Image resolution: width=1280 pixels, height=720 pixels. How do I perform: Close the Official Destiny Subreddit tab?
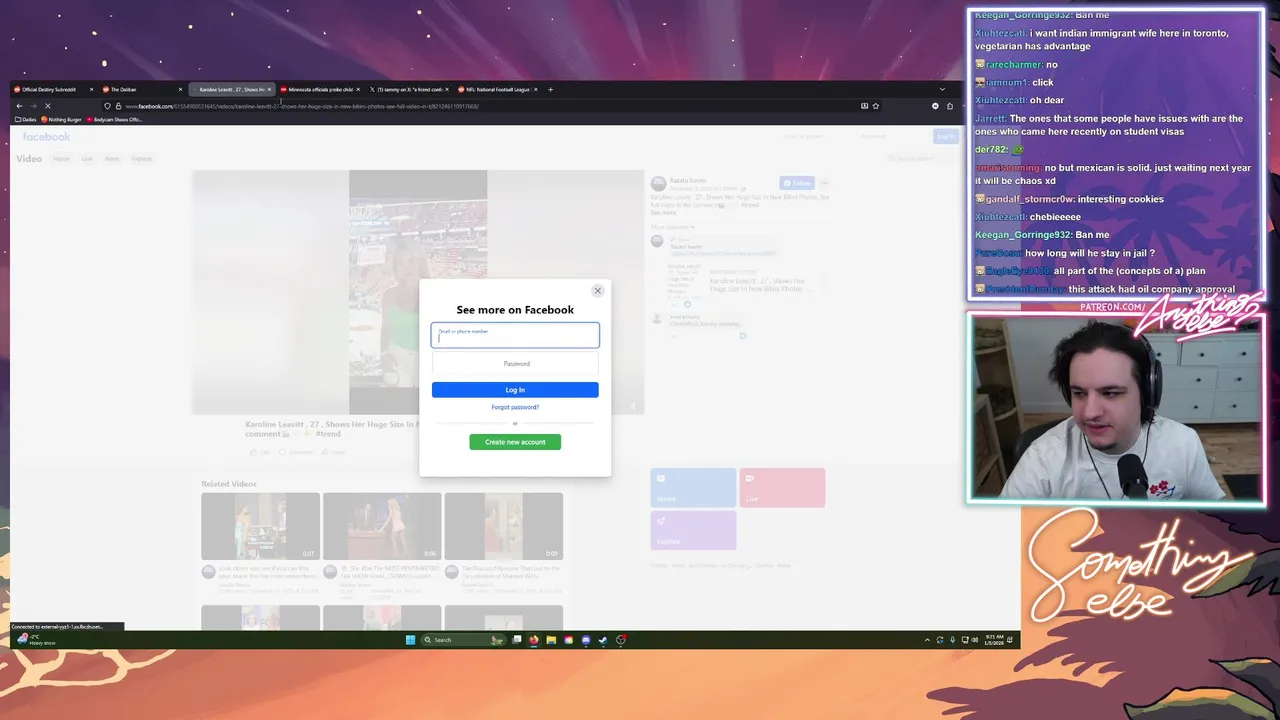[x=91, y=89]
